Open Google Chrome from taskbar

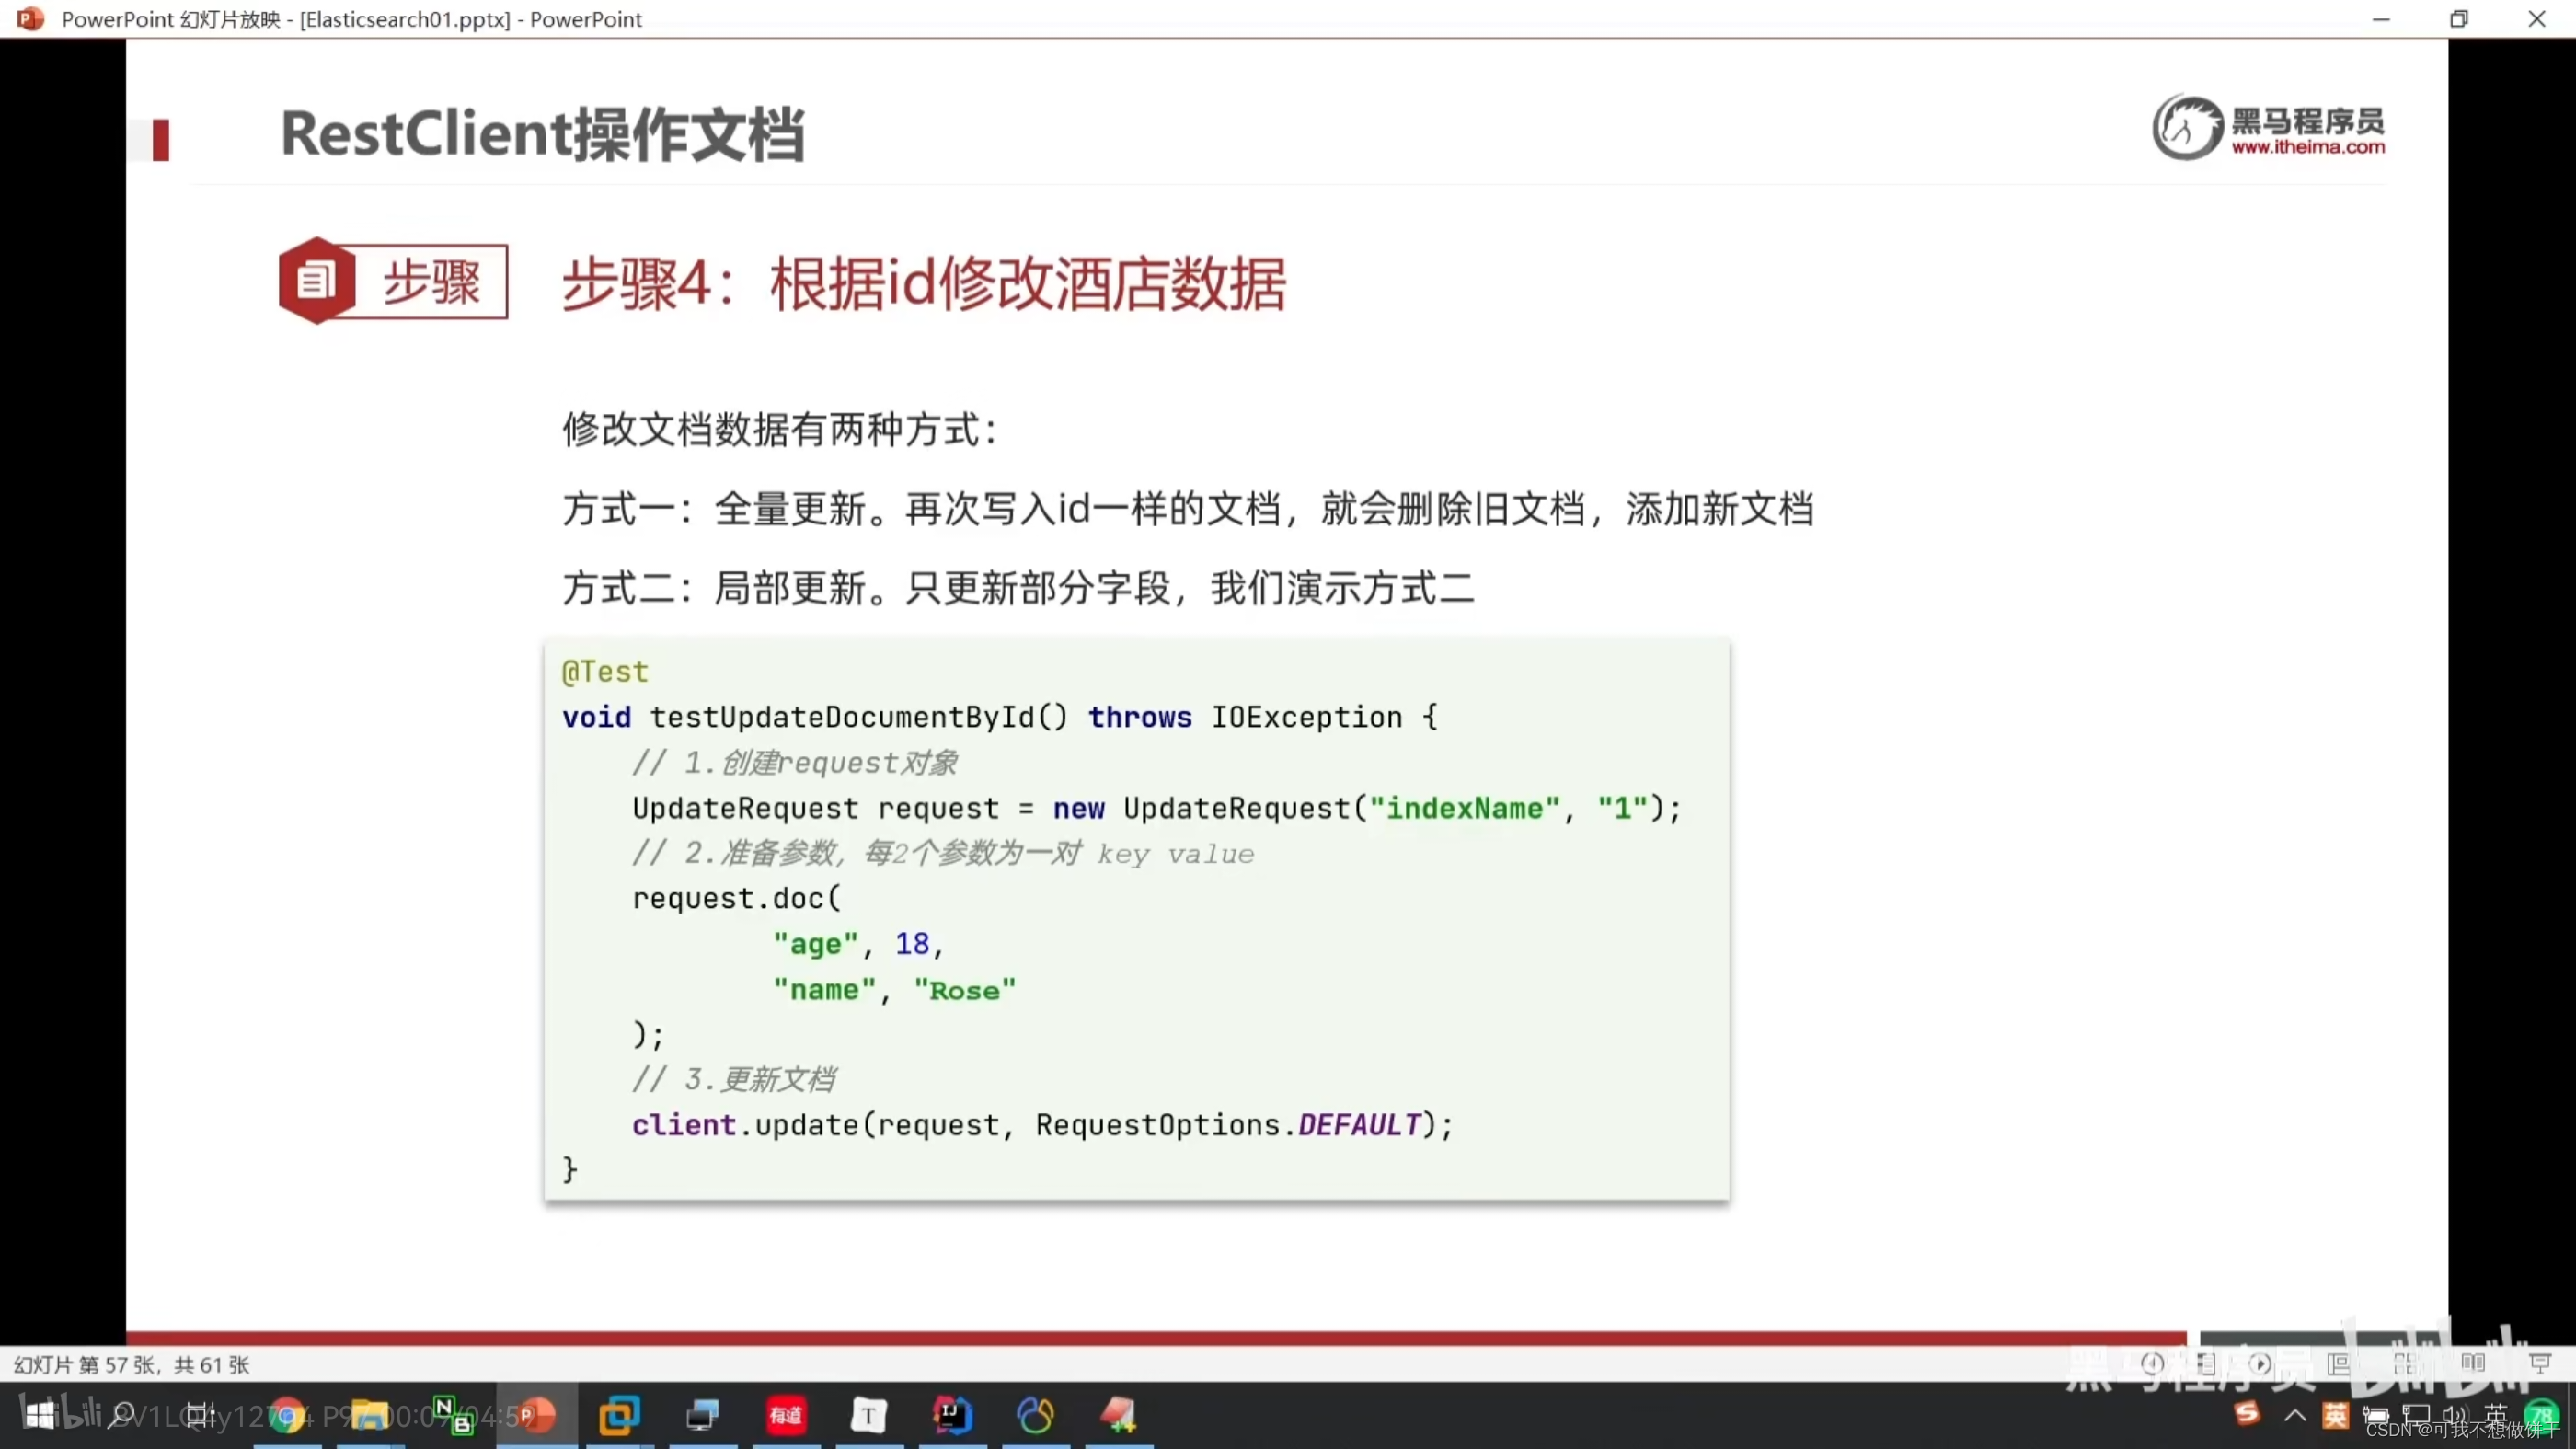pyautogui.click(x=287, y=1415)
